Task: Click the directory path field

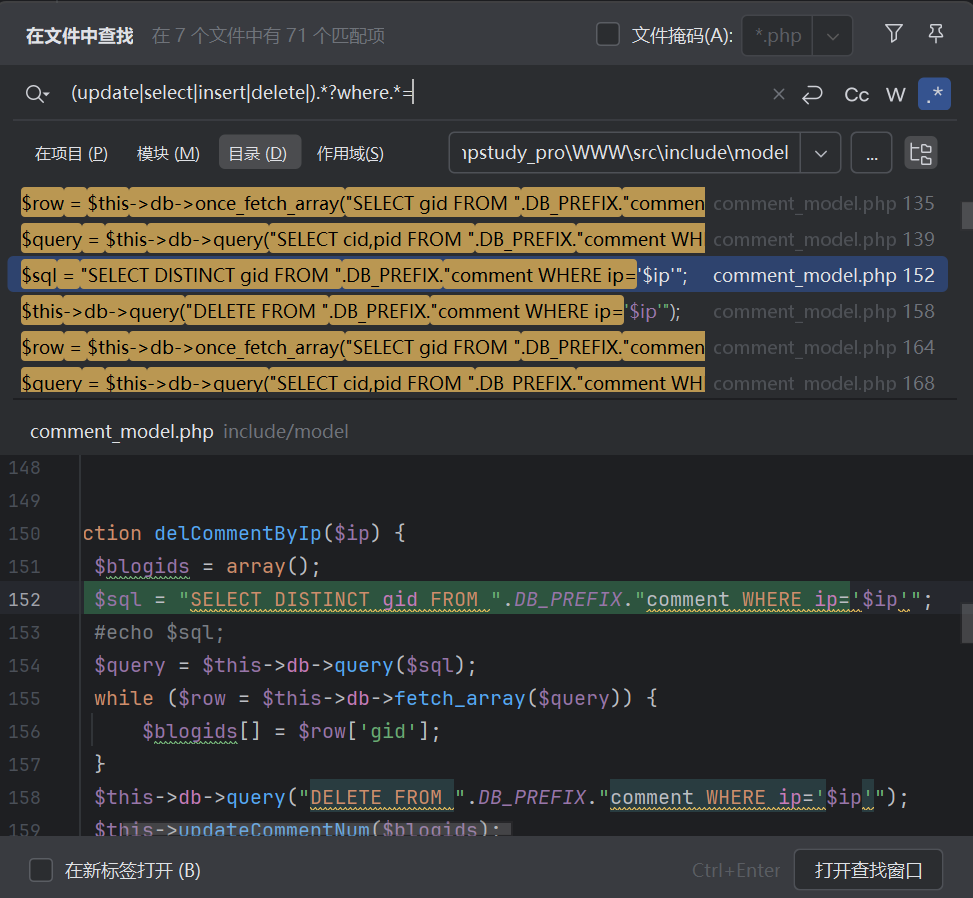Action: click(625, 153)
